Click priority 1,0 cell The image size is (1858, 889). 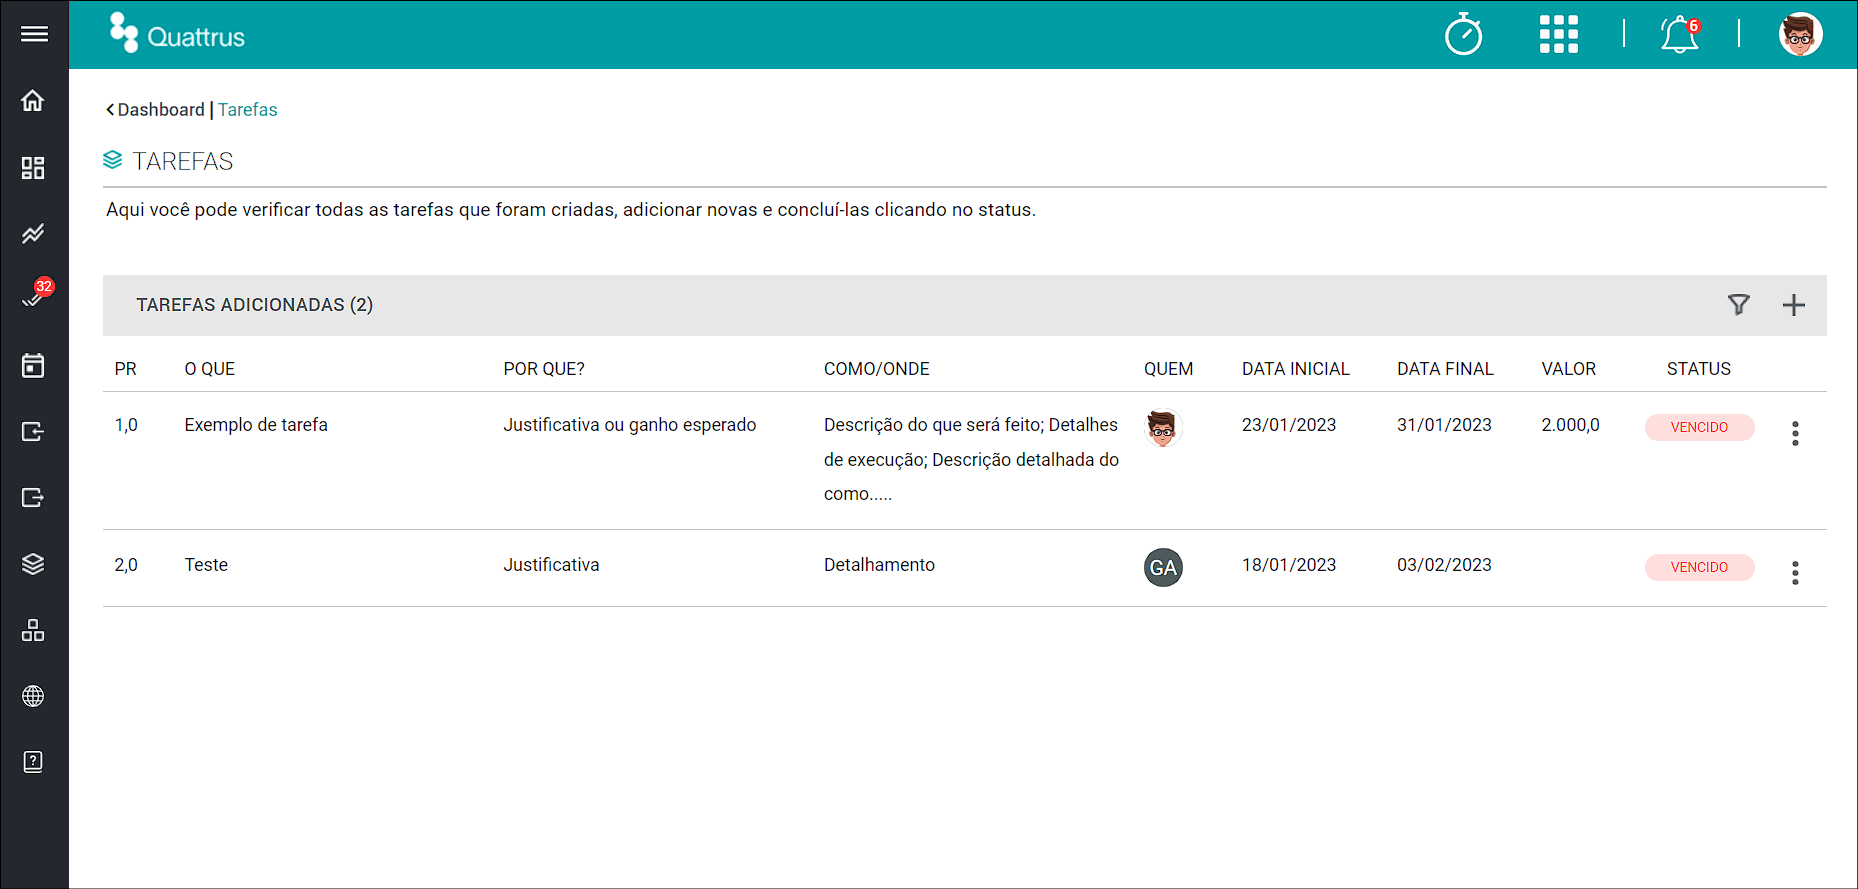126,425
